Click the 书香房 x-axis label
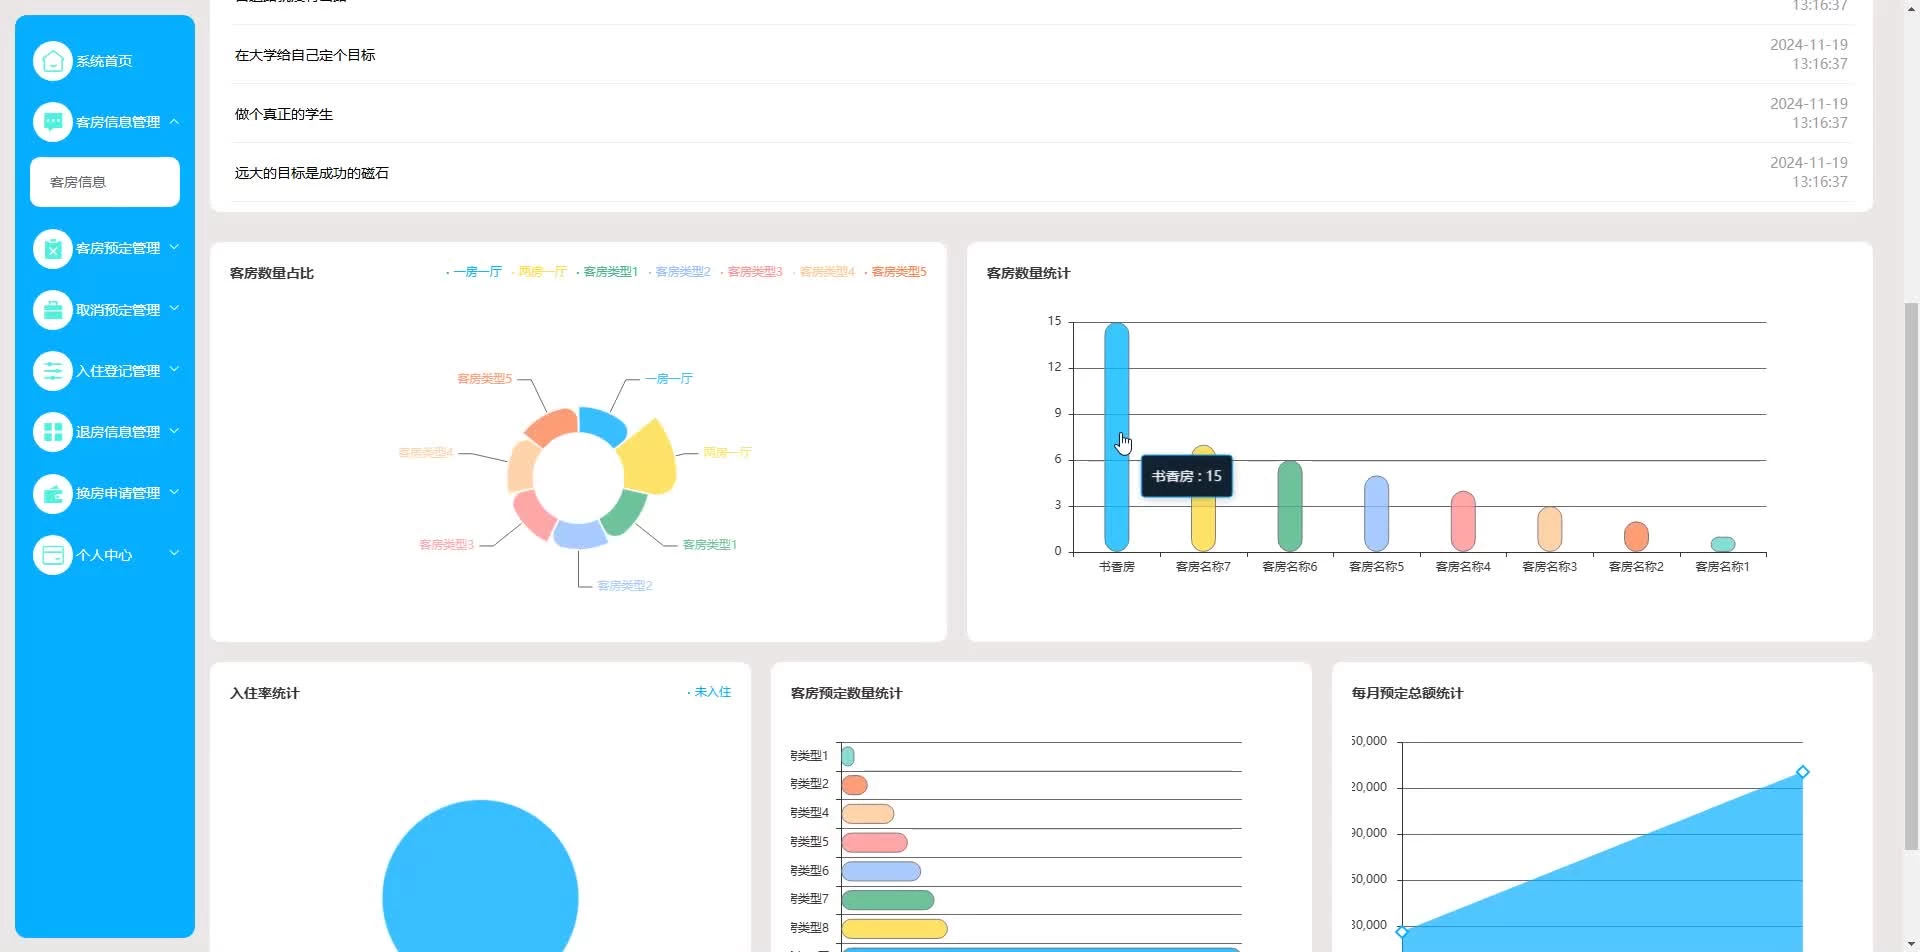Image resolution: width=1920 pixels, height=952 pixels. pos(1117,567)
